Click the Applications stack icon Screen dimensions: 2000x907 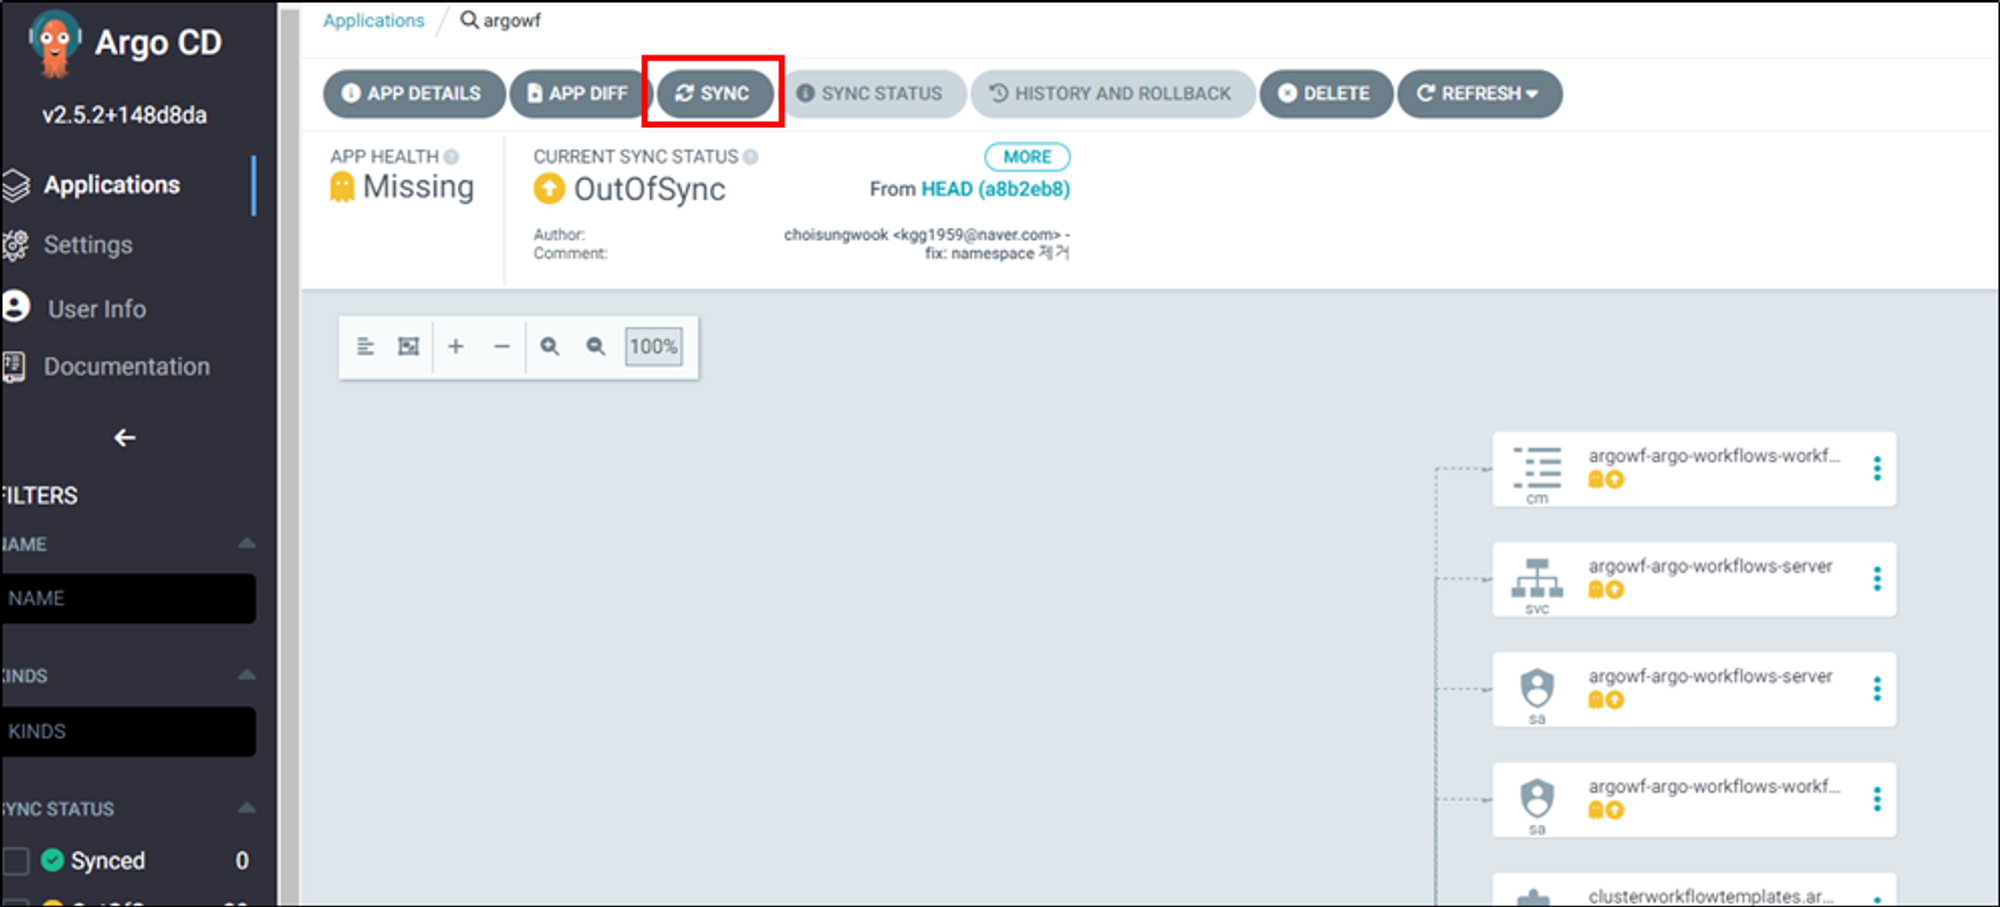16,185
